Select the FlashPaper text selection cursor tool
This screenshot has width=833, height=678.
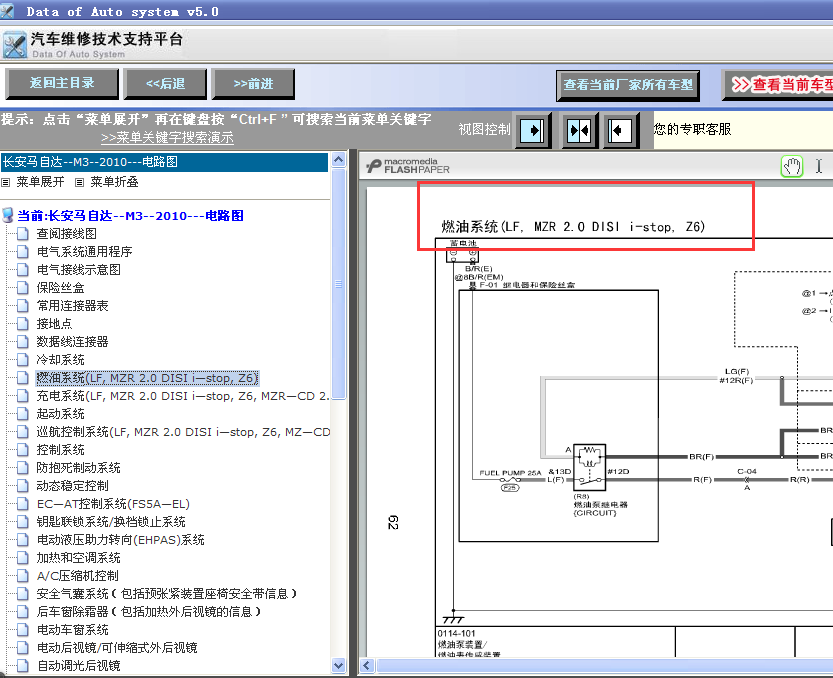(x=819, y=166)
